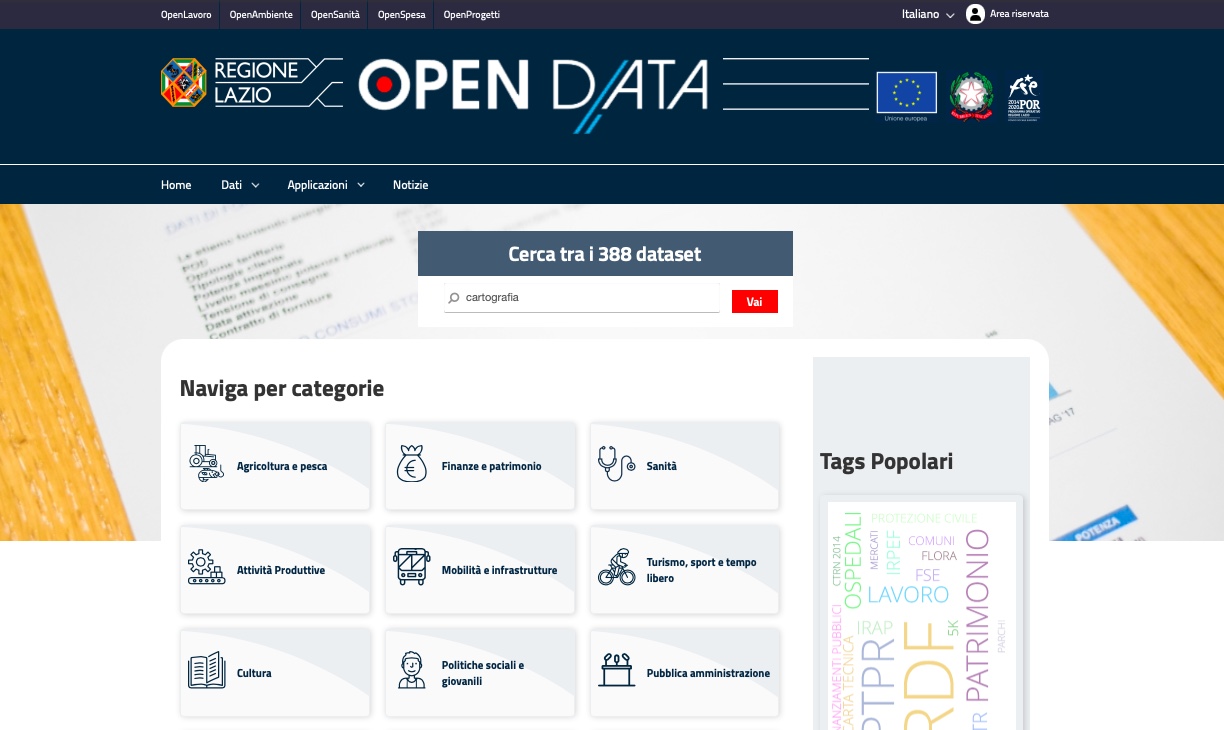Open Turismo, sport e tempo libero category
1224x730 pixels.
click(685, 570)
